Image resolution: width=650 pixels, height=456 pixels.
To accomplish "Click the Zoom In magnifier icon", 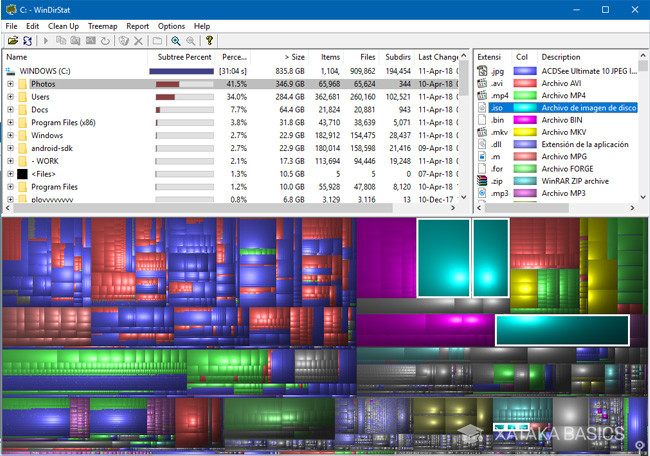I will (x=176, y=41).
